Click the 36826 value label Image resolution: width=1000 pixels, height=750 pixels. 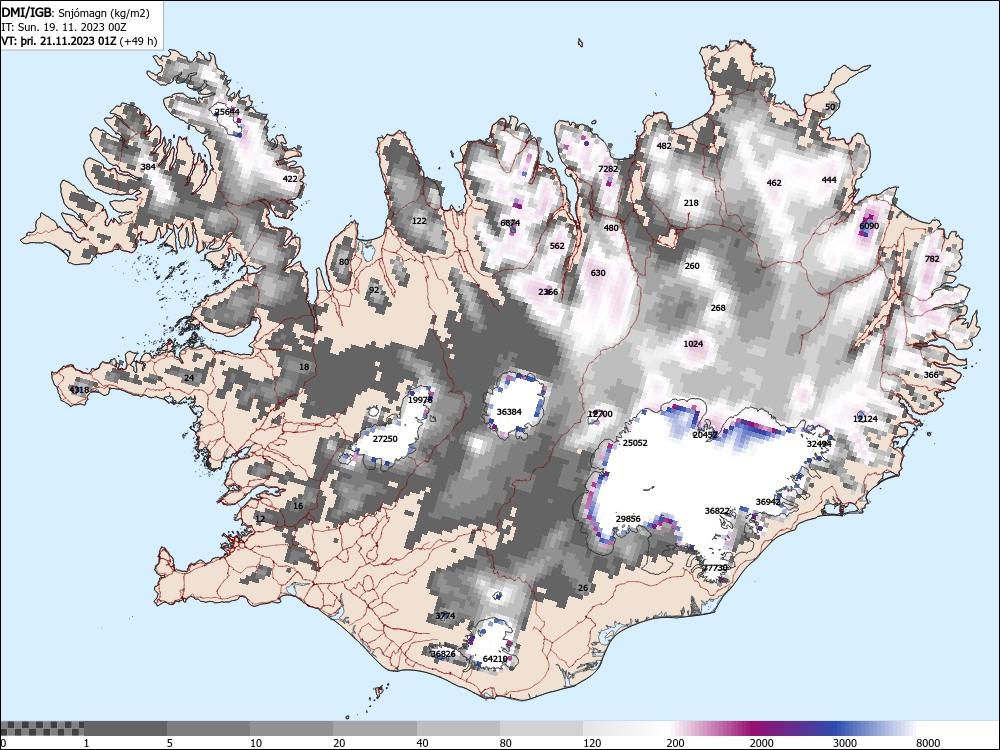point(443,654)
